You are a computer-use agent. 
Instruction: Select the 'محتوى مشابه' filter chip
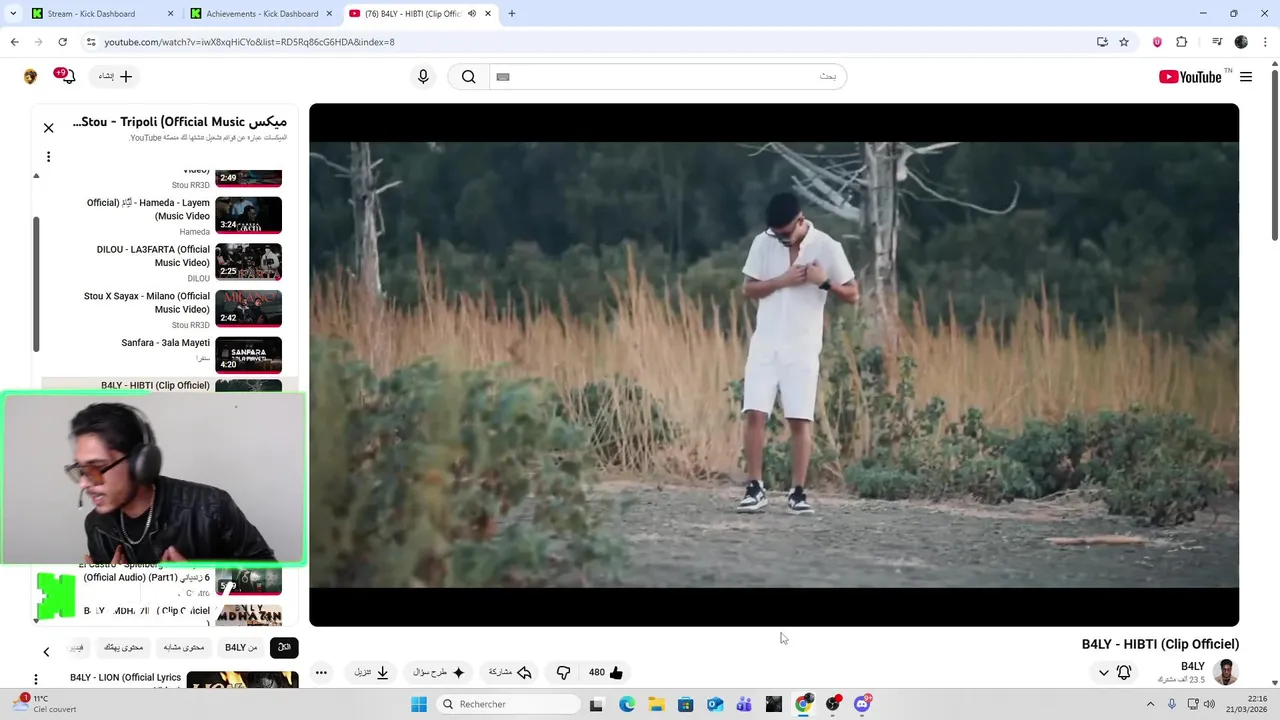[184, 648]
